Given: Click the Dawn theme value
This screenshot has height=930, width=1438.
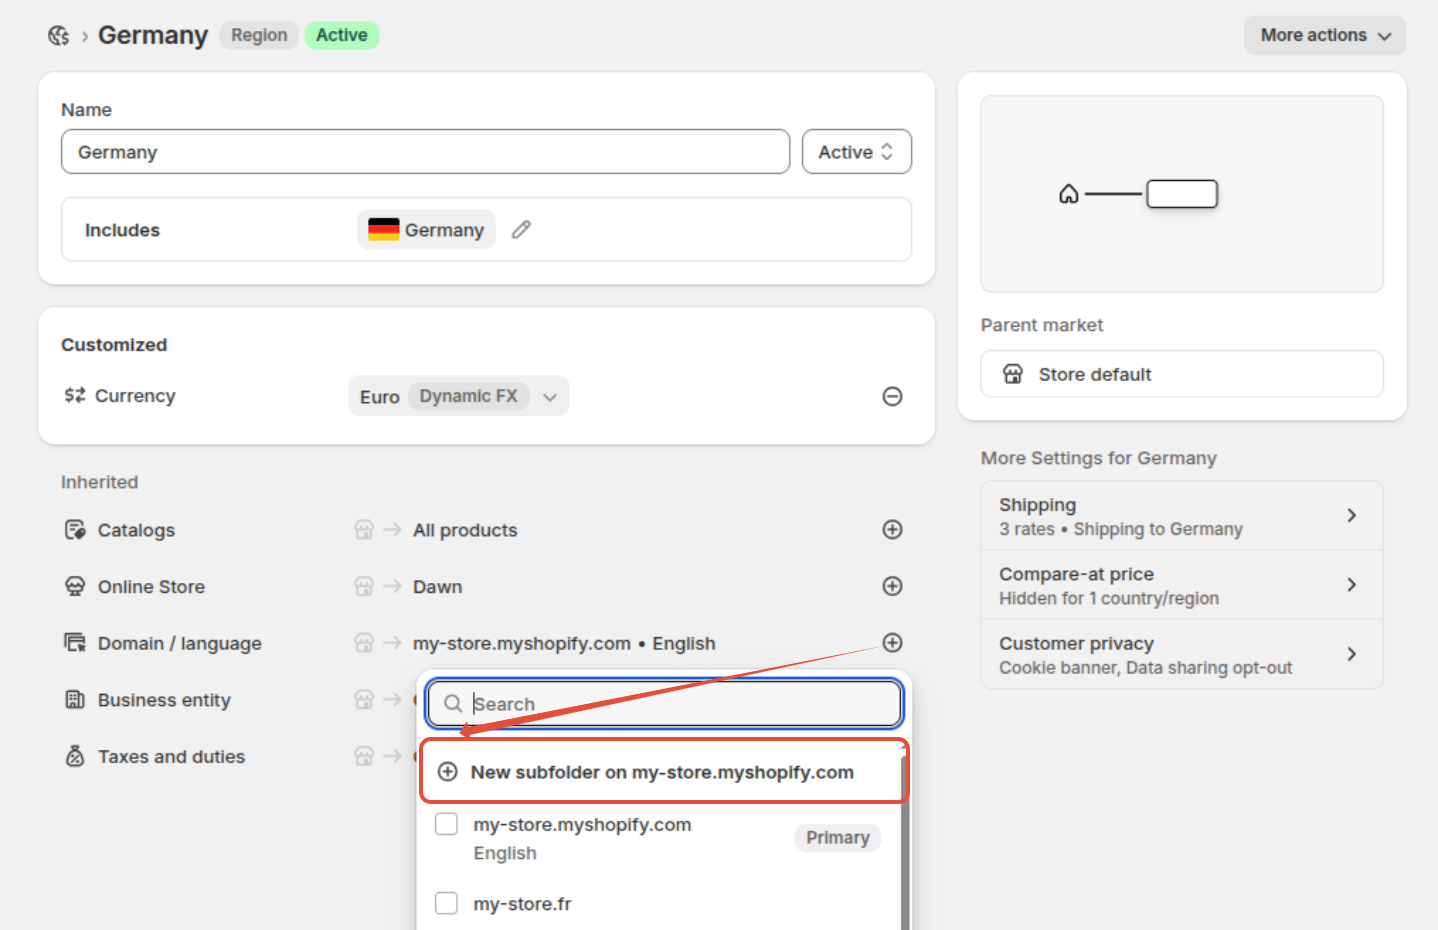Looking at the screenshot, I should [x=438, y=587].
